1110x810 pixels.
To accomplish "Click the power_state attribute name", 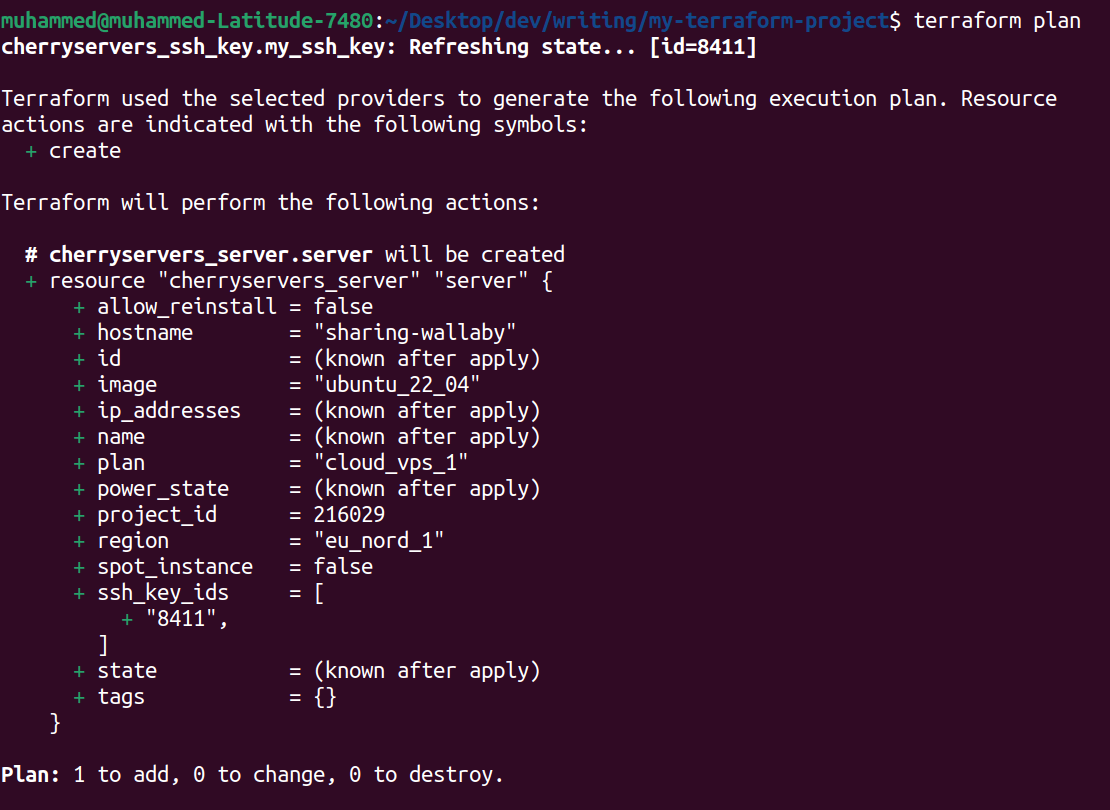I will point(163,488).
